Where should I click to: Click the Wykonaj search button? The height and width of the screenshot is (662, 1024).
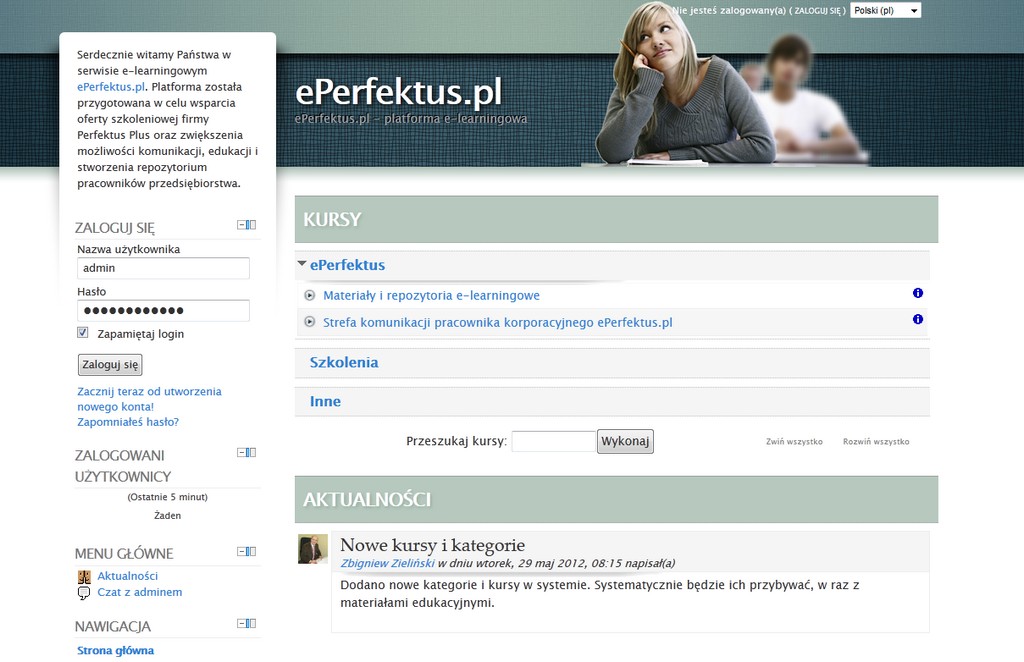point(625,441)
